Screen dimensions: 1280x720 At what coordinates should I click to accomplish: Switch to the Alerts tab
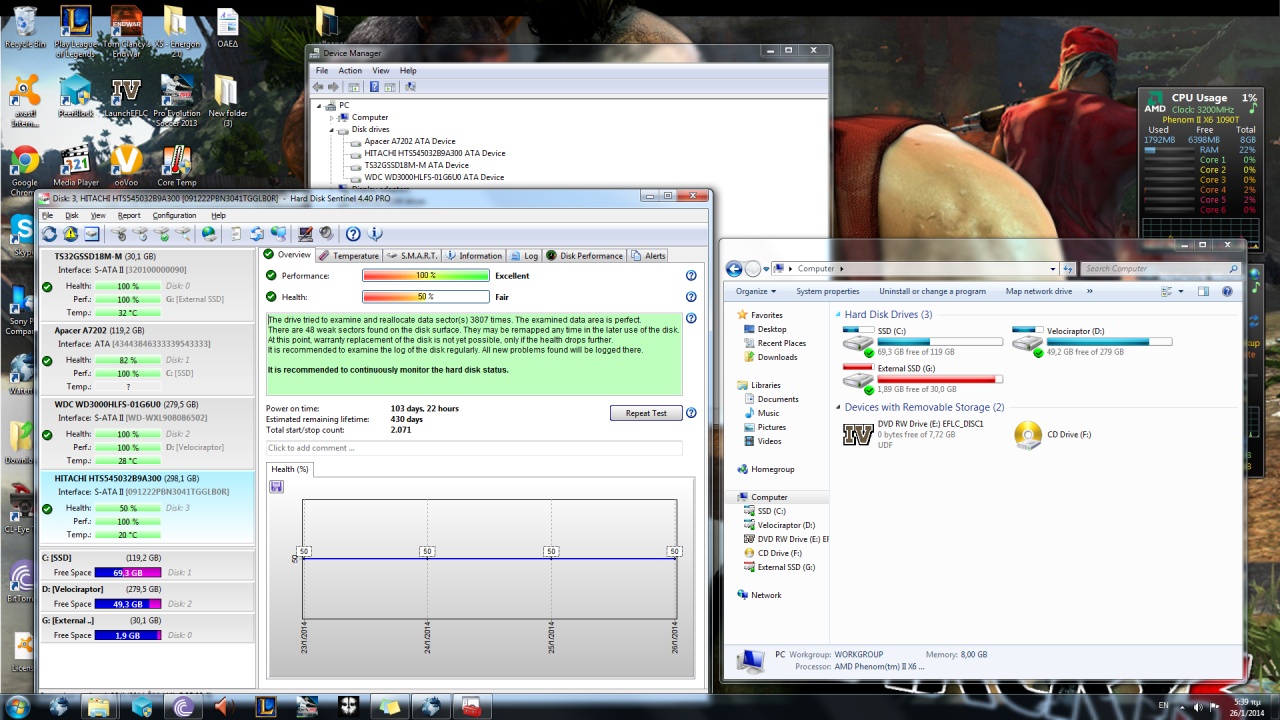pos(648,255)
